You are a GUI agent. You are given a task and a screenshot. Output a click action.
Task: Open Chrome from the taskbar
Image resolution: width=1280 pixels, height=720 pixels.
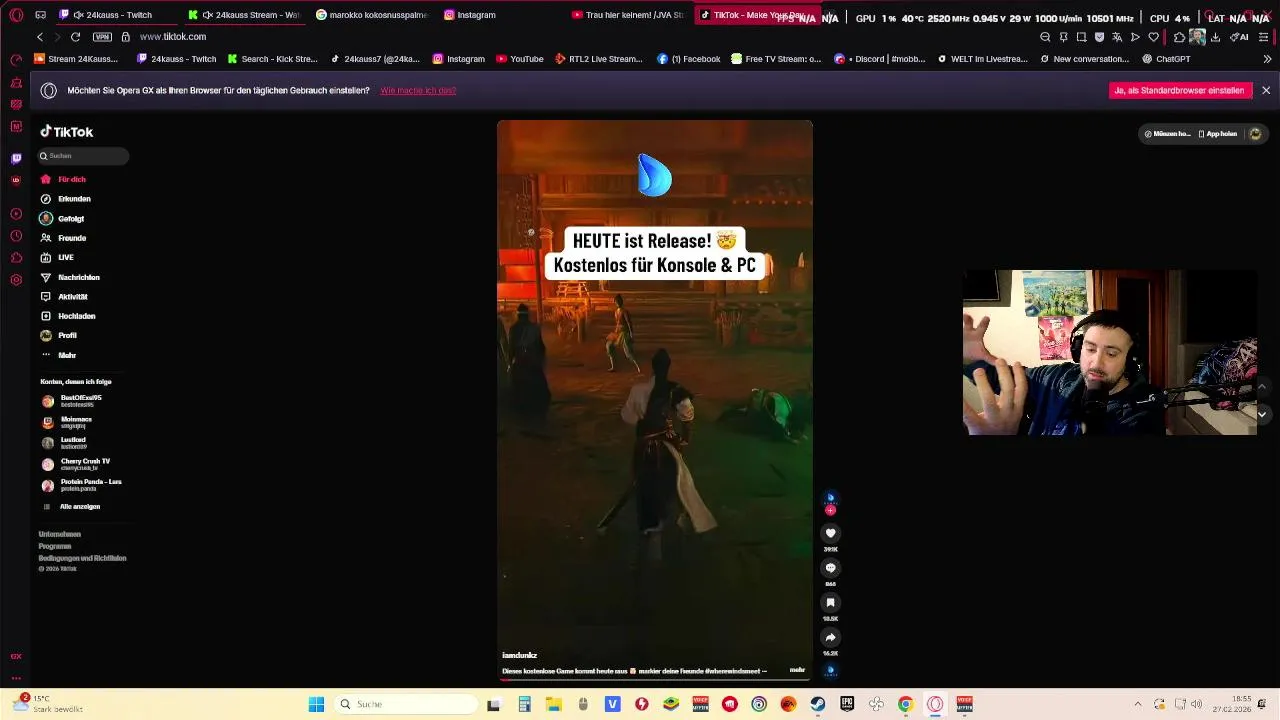click(x=905, y=704)
